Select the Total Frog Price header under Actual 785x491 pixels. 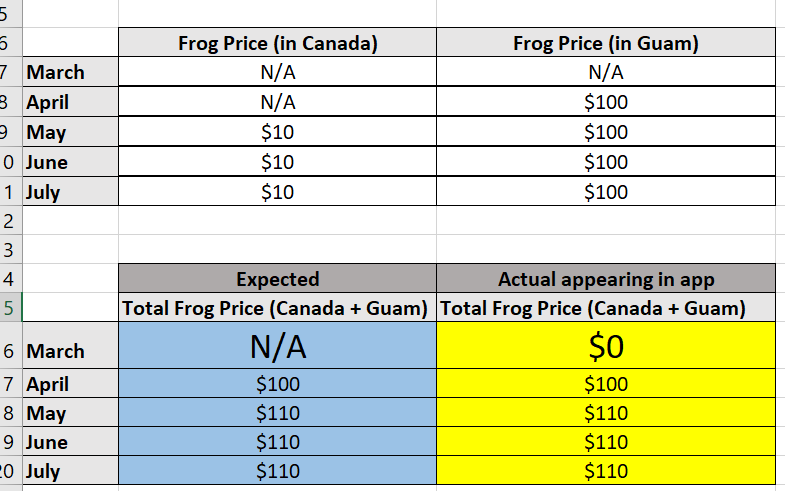[x=606, y=308]
